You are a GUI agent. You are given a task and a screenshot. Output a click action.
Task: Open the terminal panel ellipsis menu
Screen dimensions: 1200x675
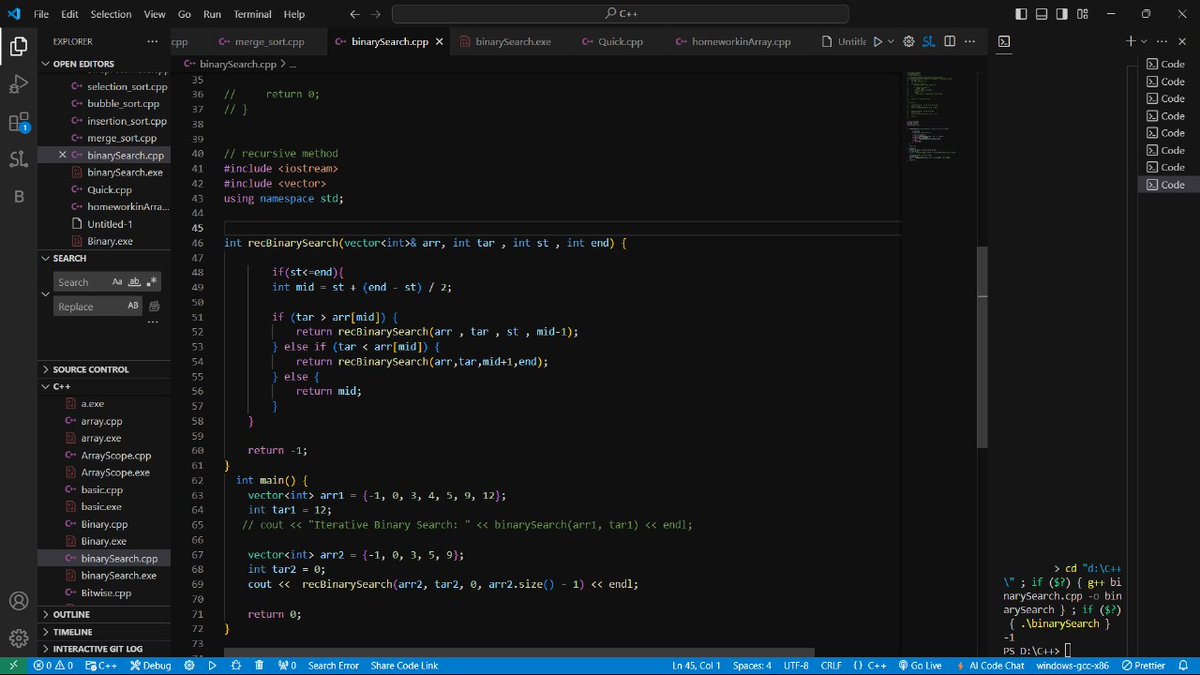[x=1162, y=42]
